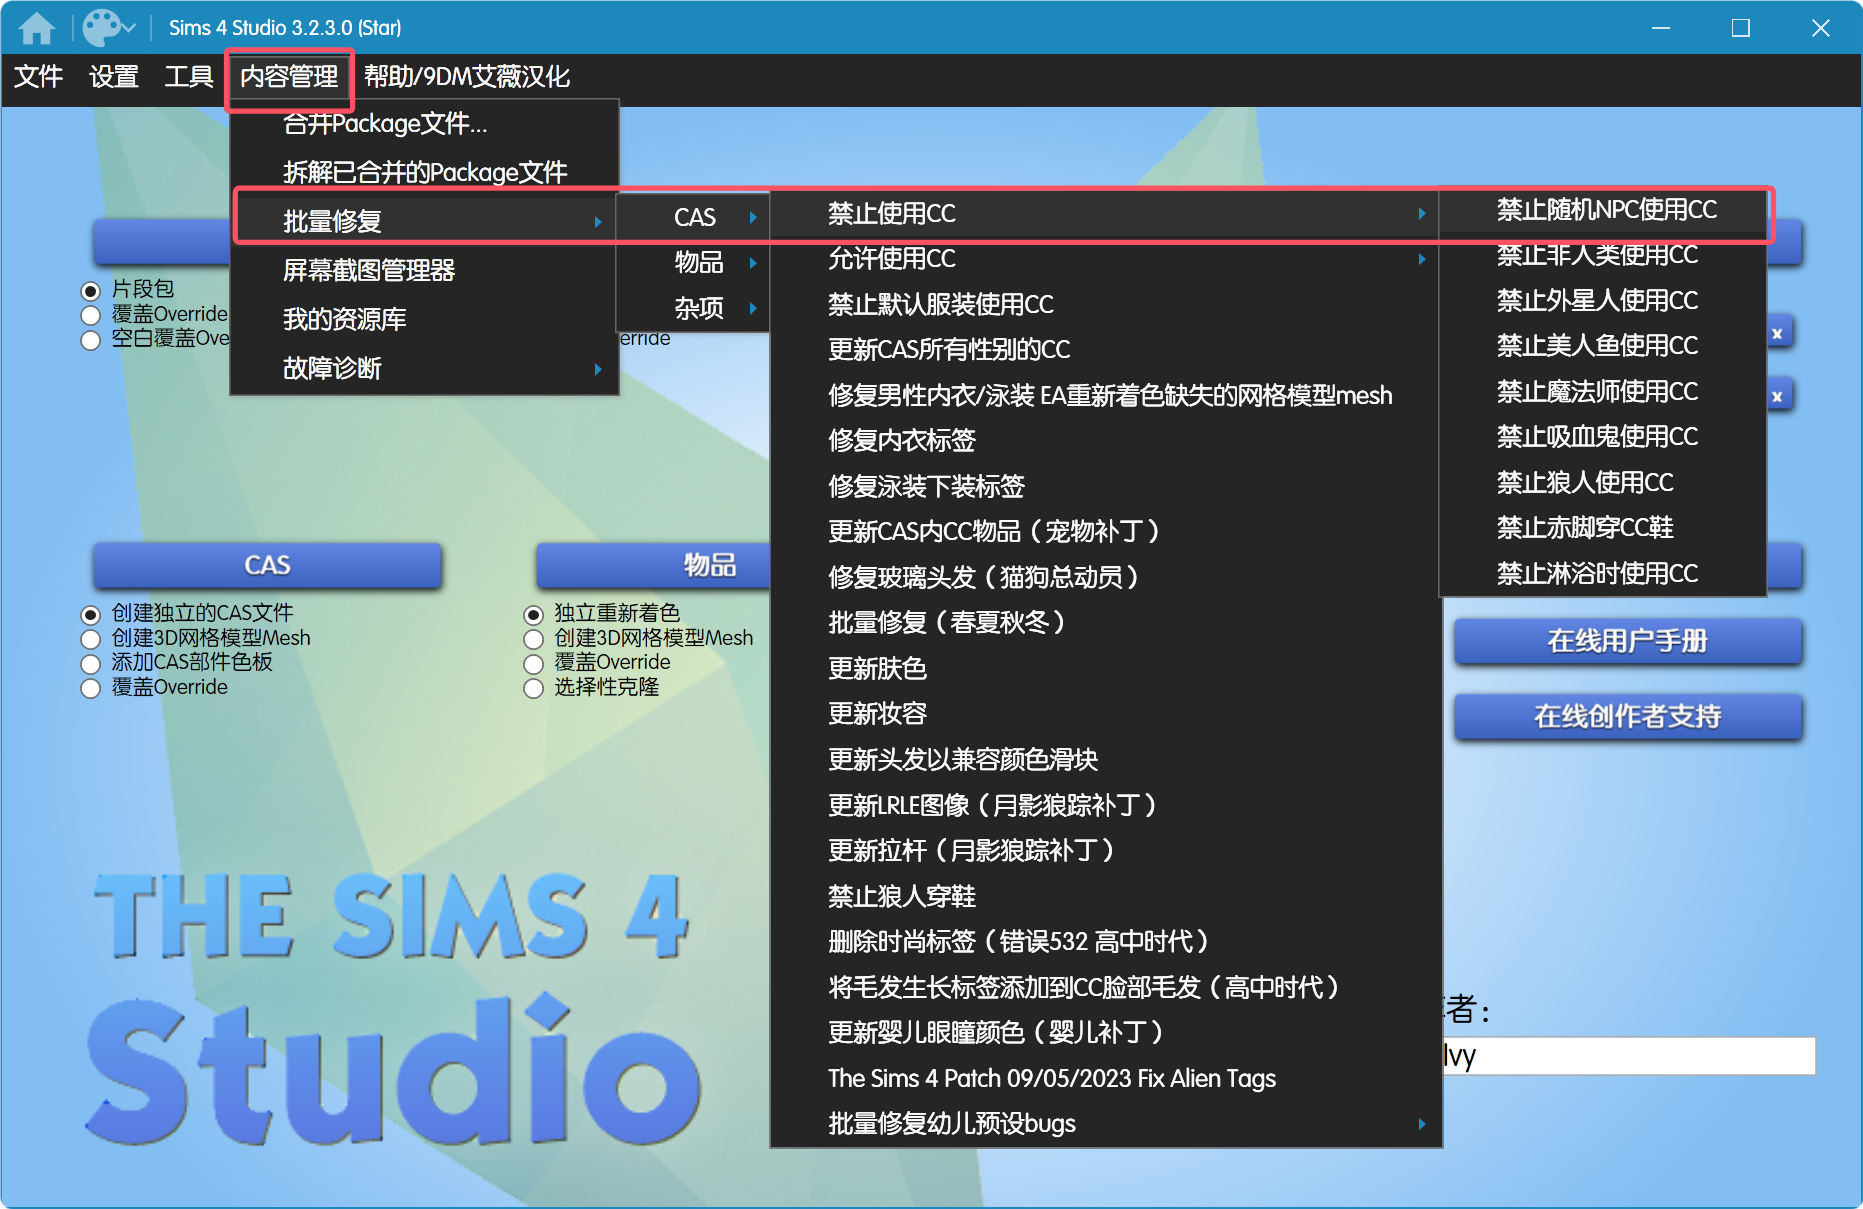Choose 更新妆容 menu item
Viewport: 1863px width, 1209px height.
coord(1105,714)
